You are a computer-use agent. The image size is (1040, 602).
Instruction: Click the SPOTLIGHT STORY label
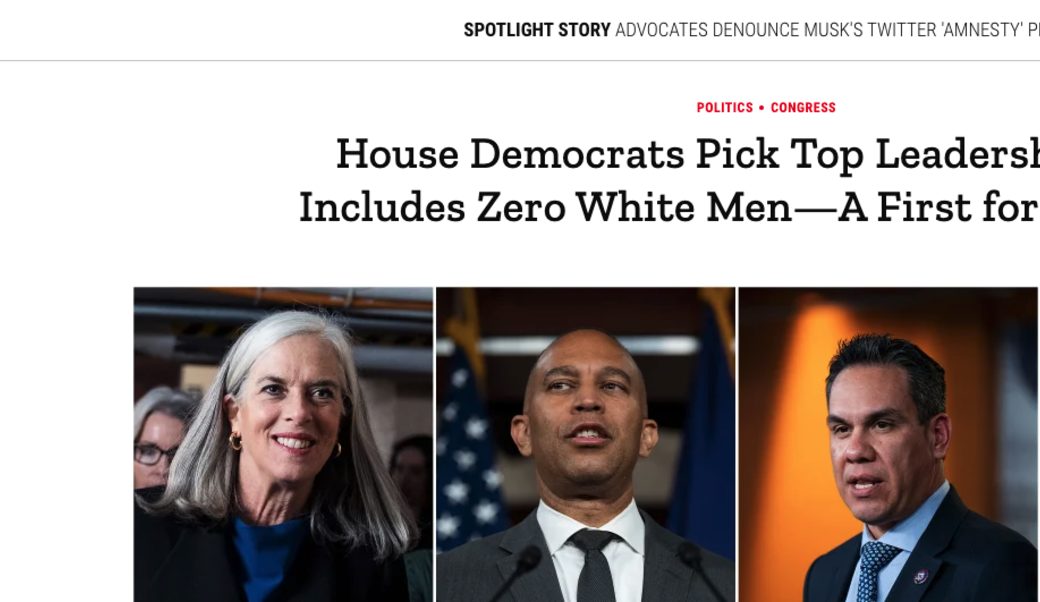click(x=536, y=30)
